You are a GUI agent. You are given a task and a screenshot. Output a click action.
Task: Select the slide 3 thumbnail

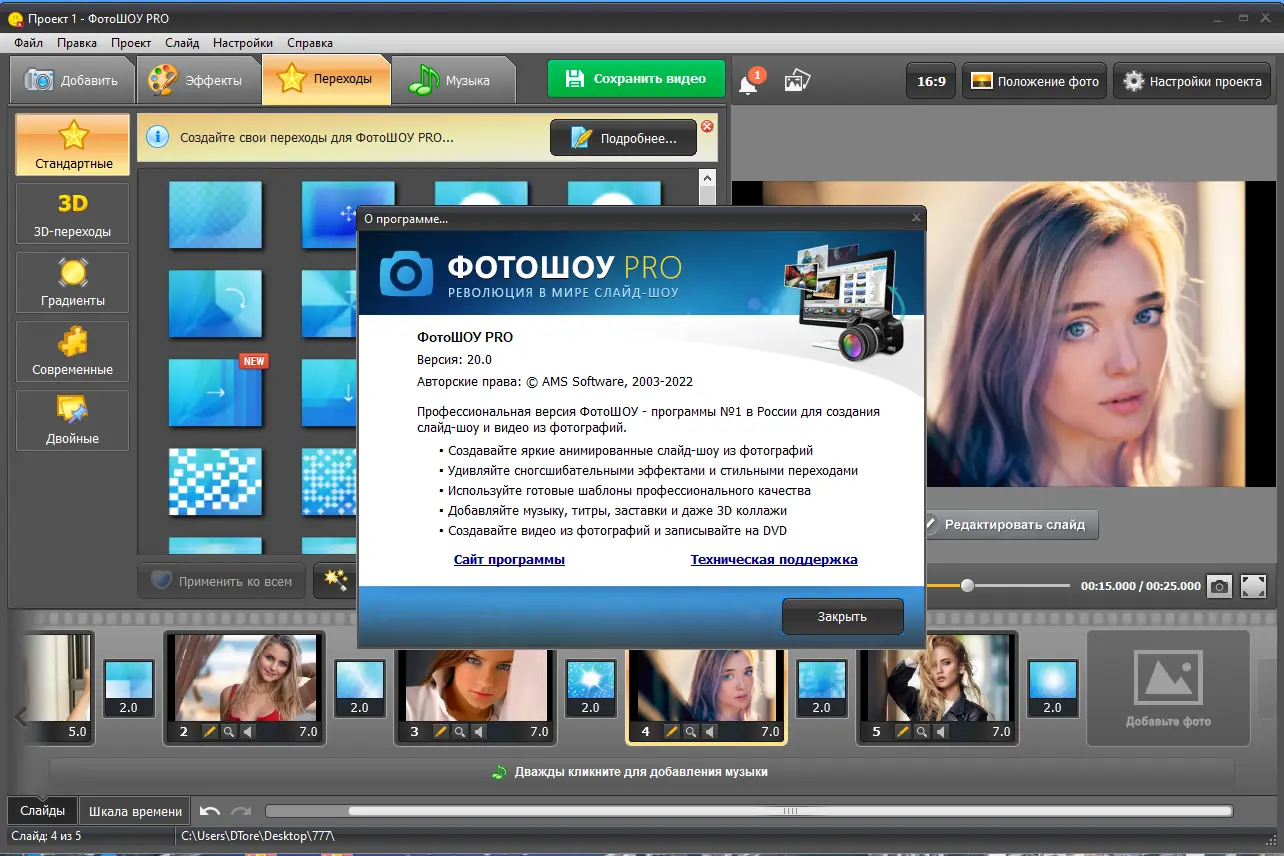pyautogui.click(x=475, y=689)
